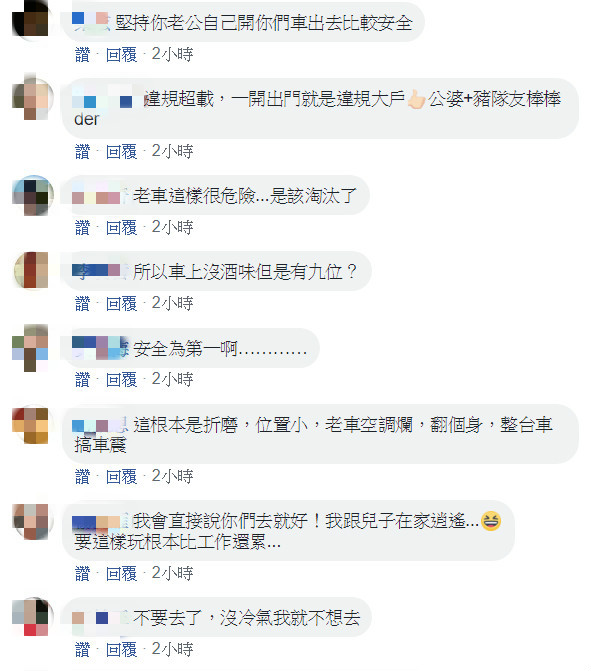Reply to the 老車這樣很危險 comment
591x671 pixels.
pyautogui.click(x=122, y=227)
